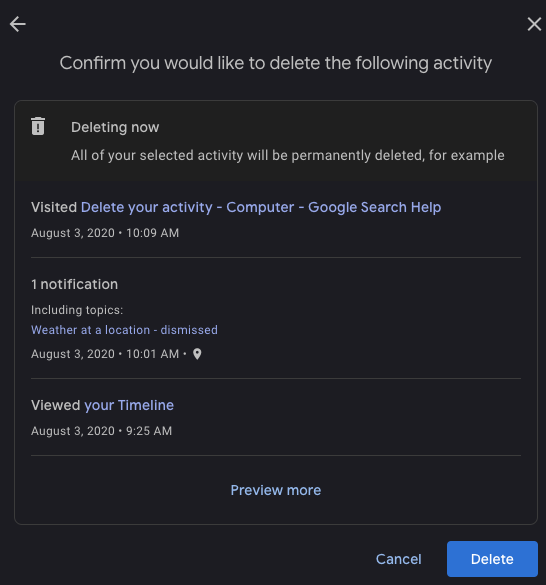
Task: Go back using the left arrow icon
Action: (x=18, y=24)
